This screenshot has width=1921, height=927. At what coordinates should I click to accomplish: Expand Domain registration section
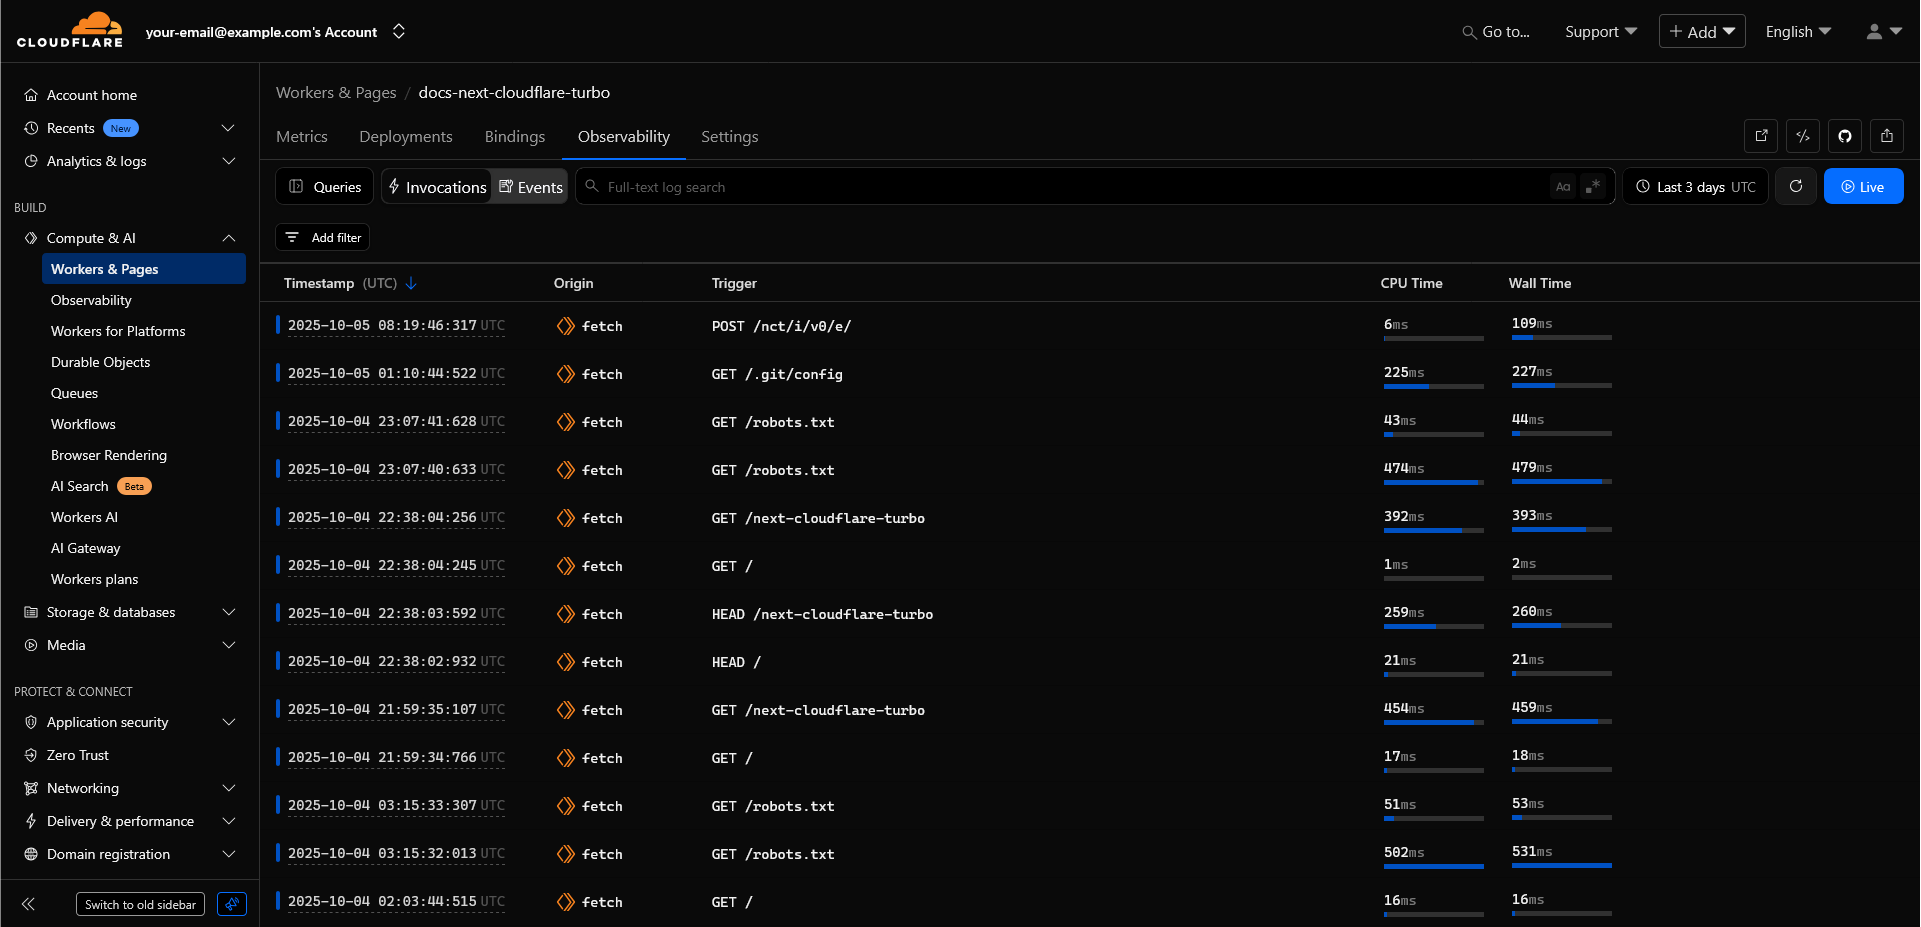[x=228, y=854]
